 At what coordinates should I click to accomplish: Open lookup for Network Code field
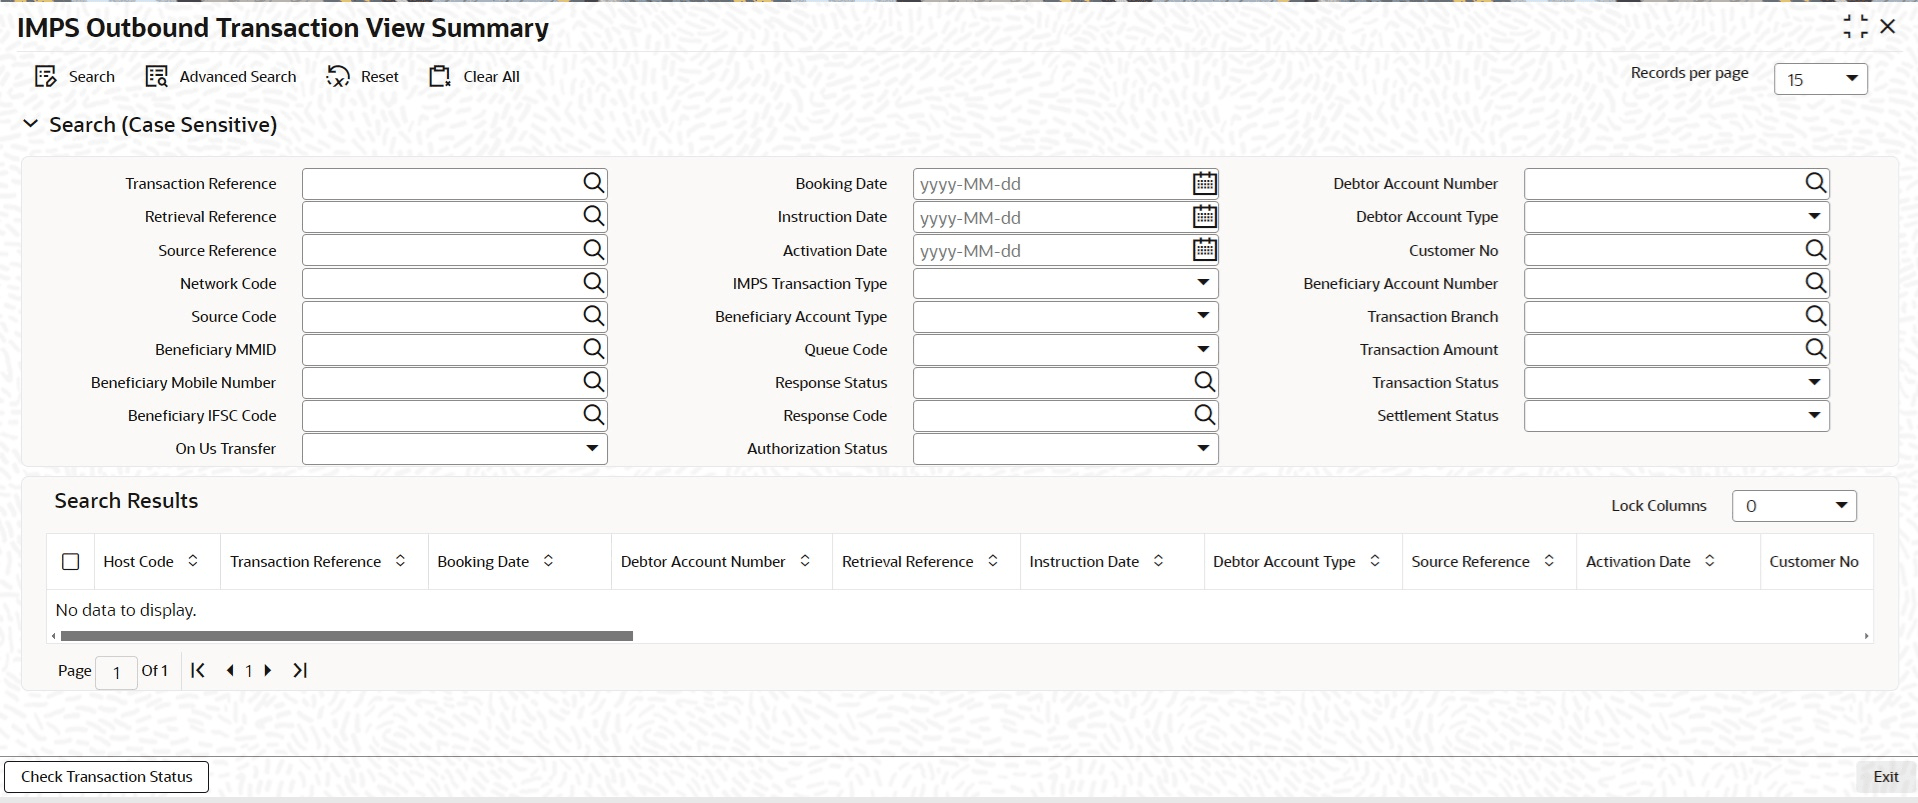pyautogui.click(x=594, y=283)
